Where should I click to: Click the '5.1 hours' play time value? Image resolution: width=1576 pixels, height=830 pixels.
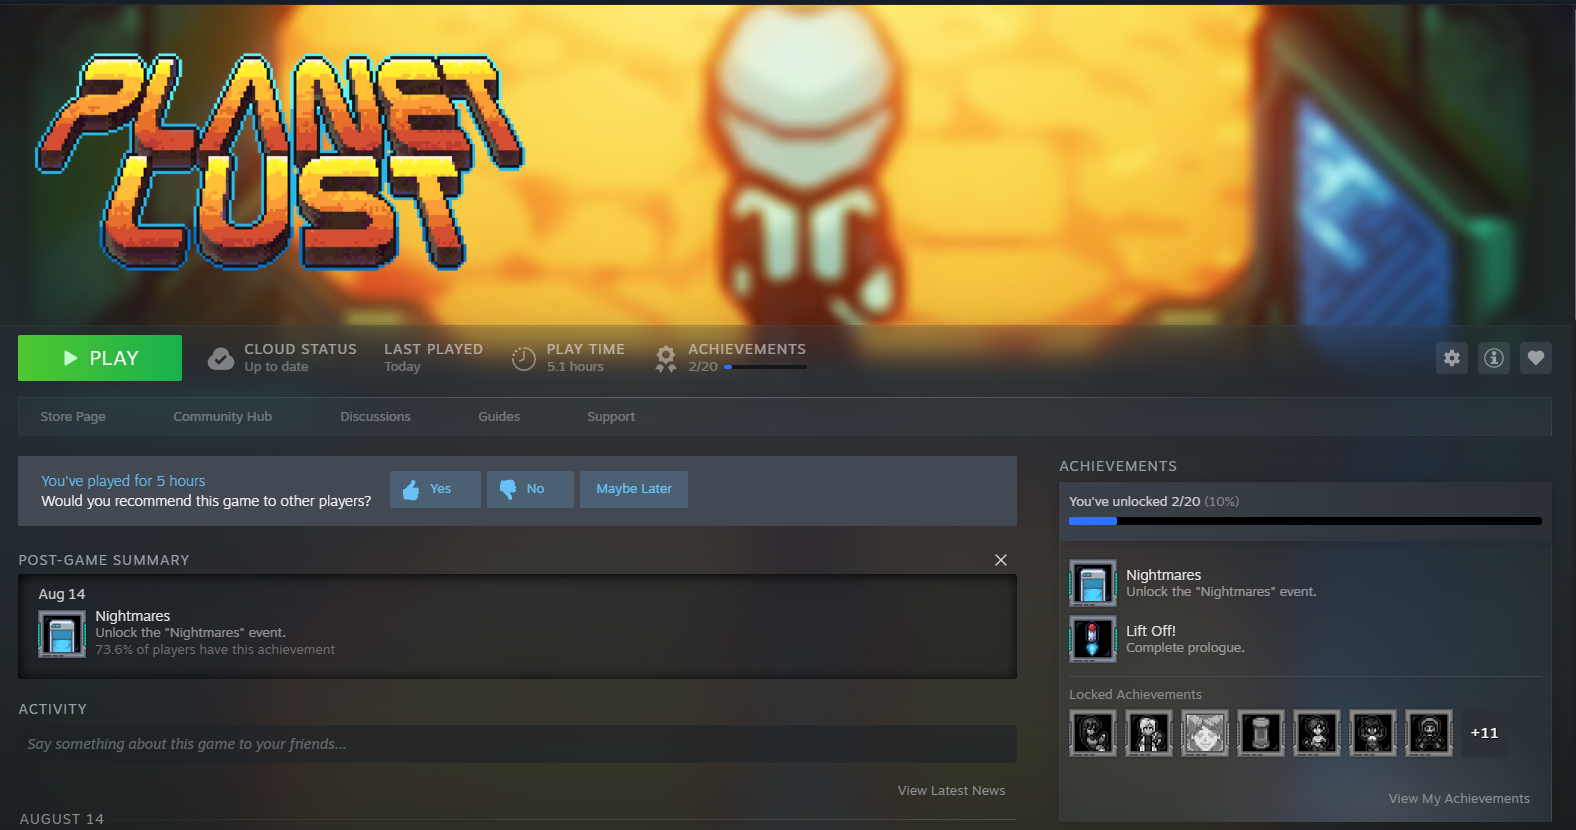(x=575, y=367)
